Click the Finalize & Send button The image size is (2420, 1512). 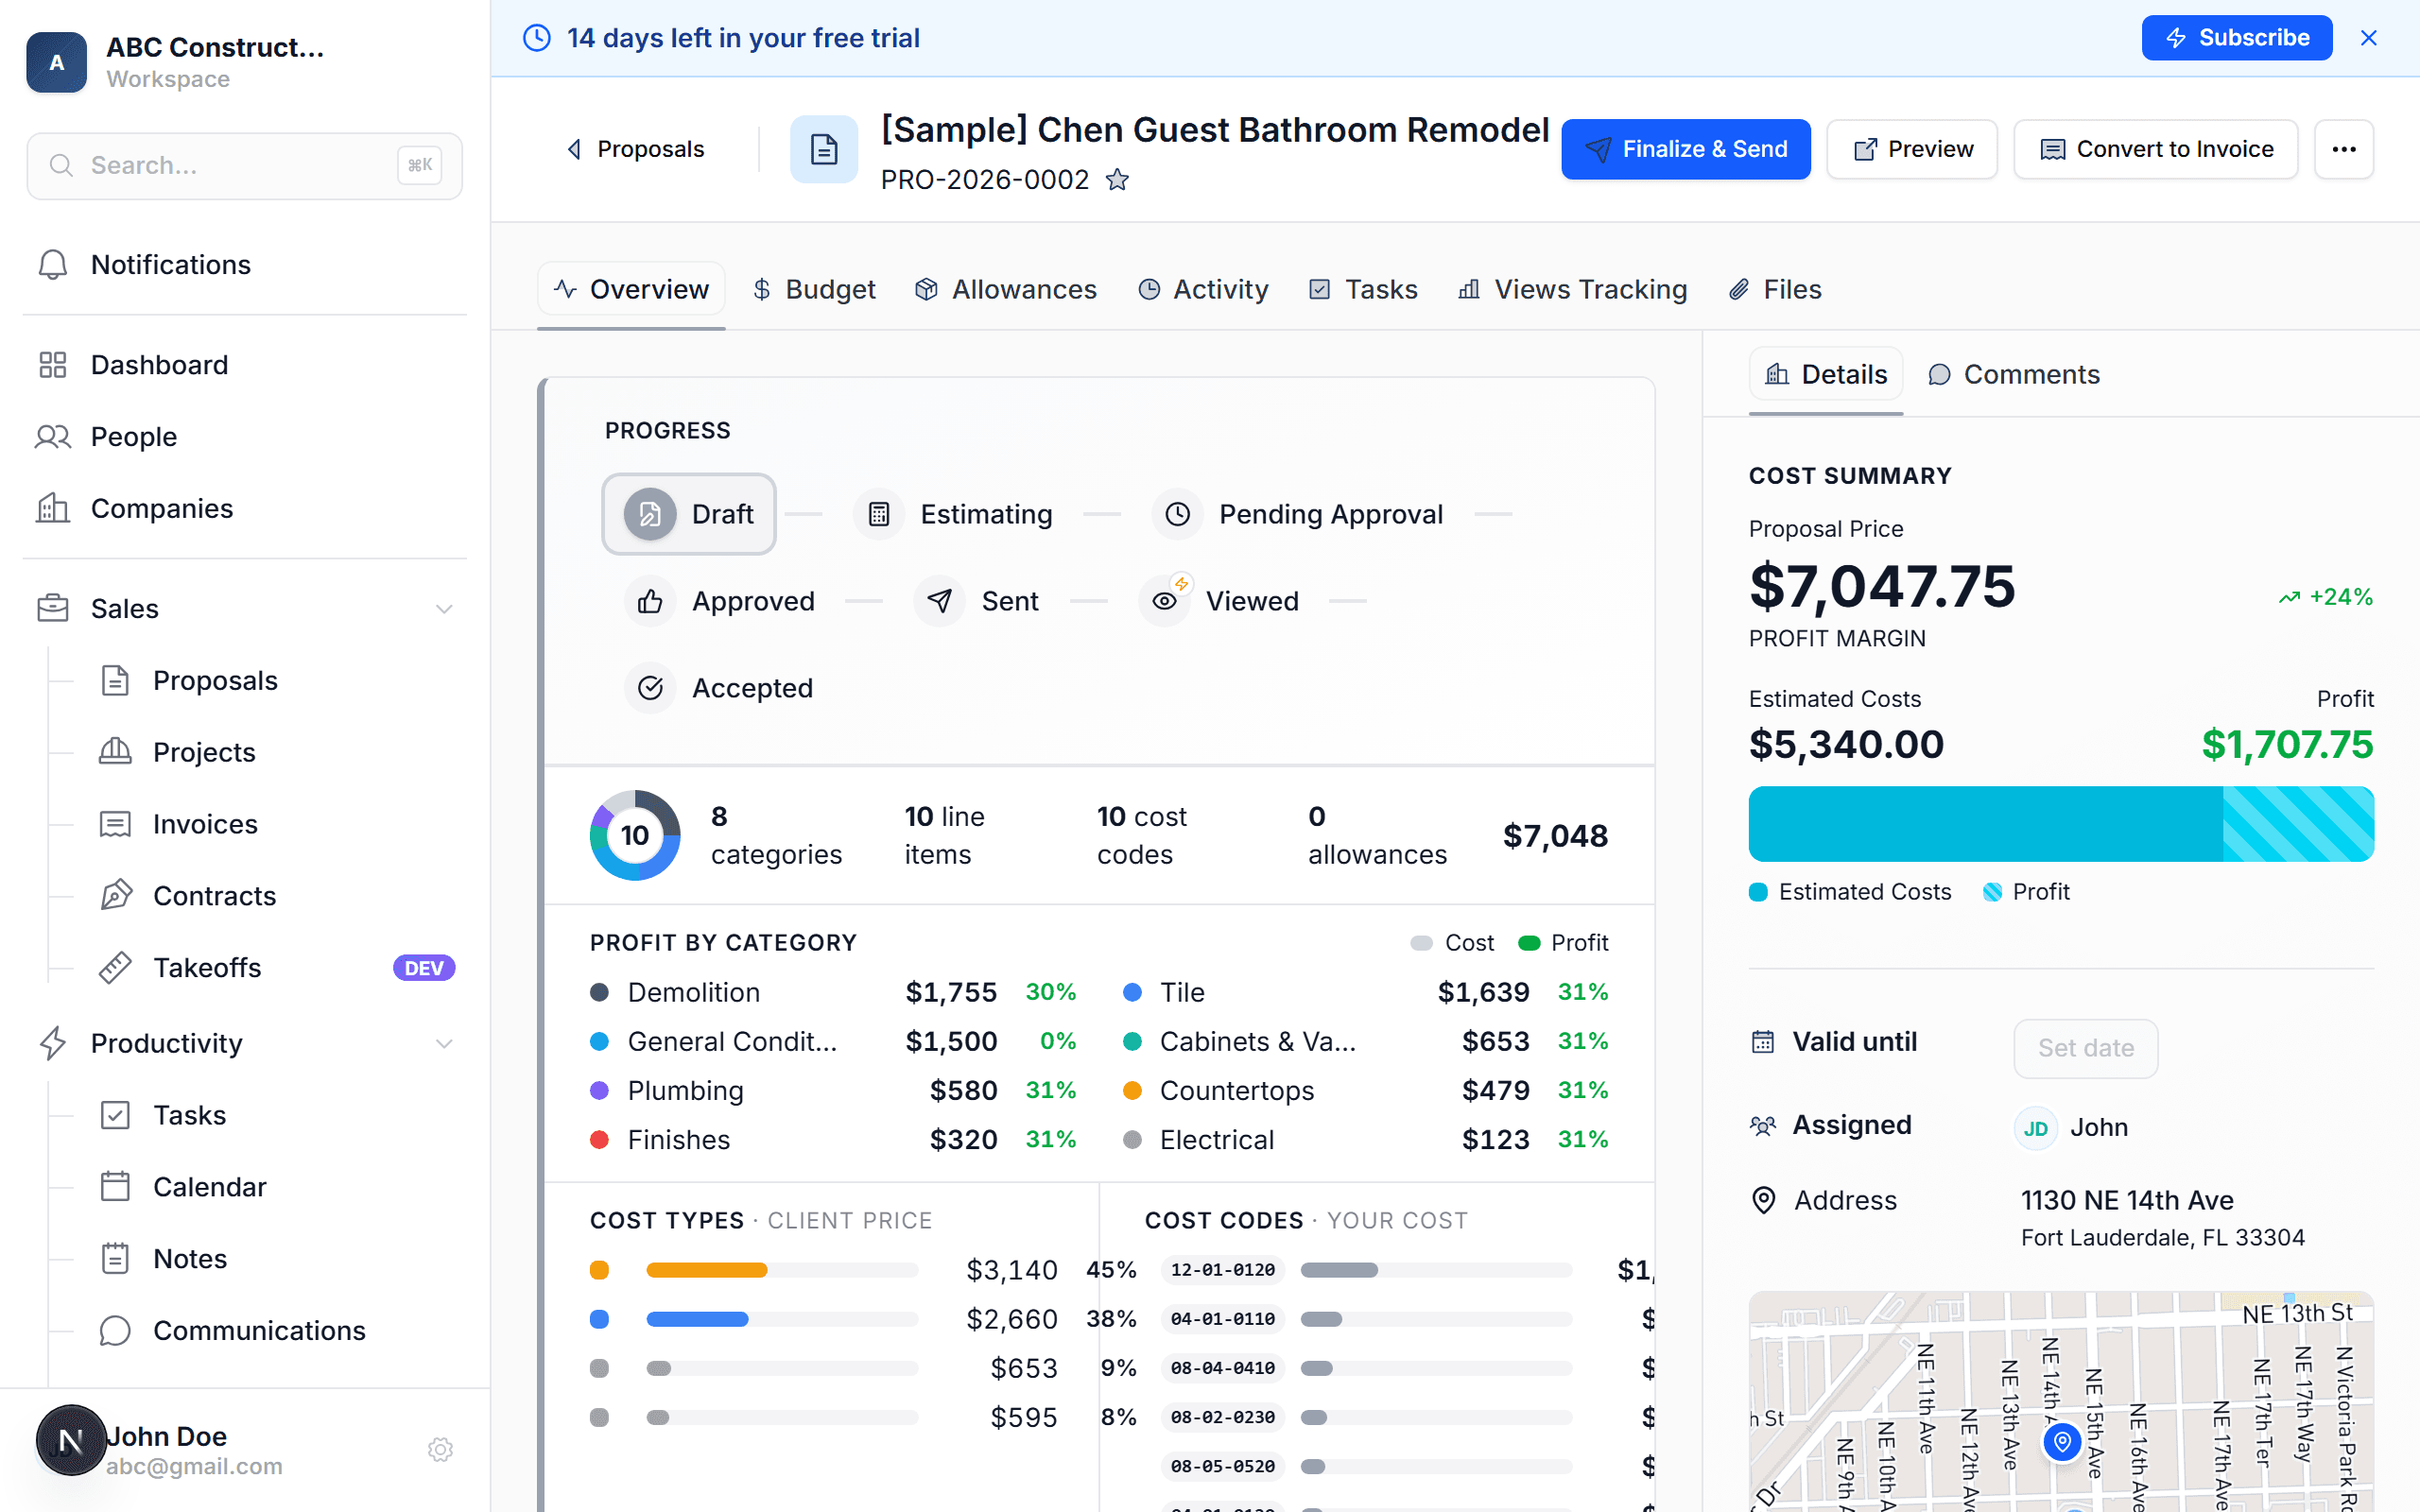coord(1685,149)
